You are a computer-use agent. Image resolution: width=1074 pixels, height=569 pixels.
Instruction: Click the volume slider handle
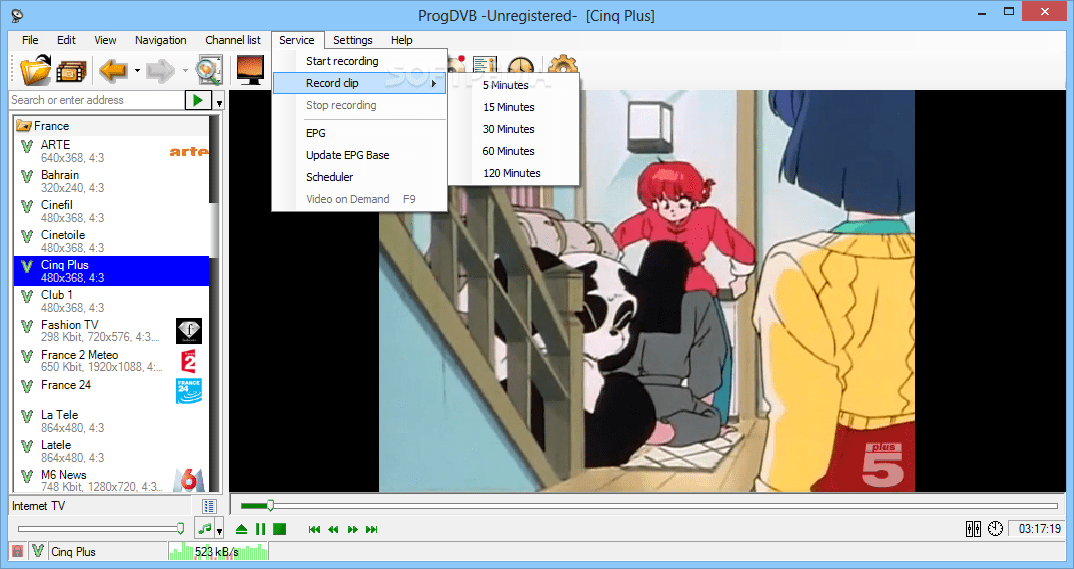180,528
